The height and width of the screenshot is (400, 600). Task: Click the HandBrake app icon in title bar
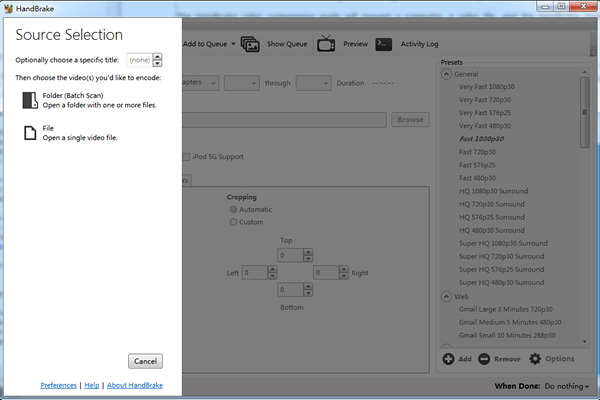click(x=8, y=8)
